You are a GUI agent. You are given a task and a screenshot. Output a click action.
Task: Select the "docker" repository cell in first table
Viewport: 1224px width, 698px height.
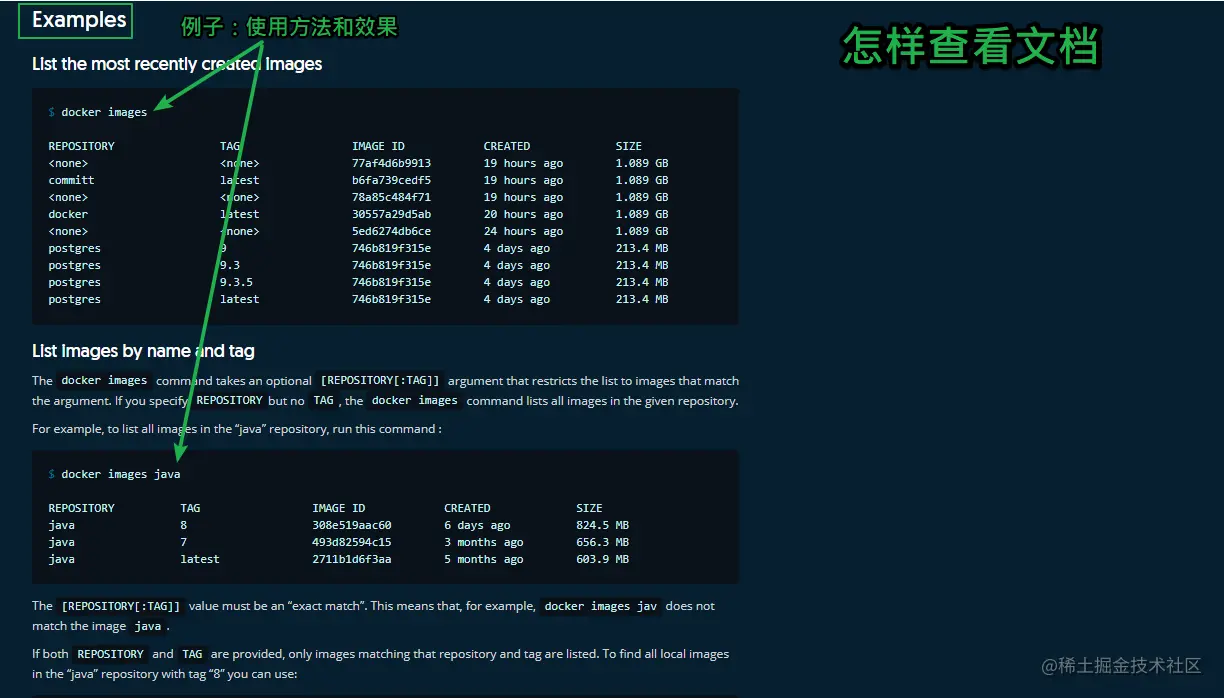tap(68, 214)
